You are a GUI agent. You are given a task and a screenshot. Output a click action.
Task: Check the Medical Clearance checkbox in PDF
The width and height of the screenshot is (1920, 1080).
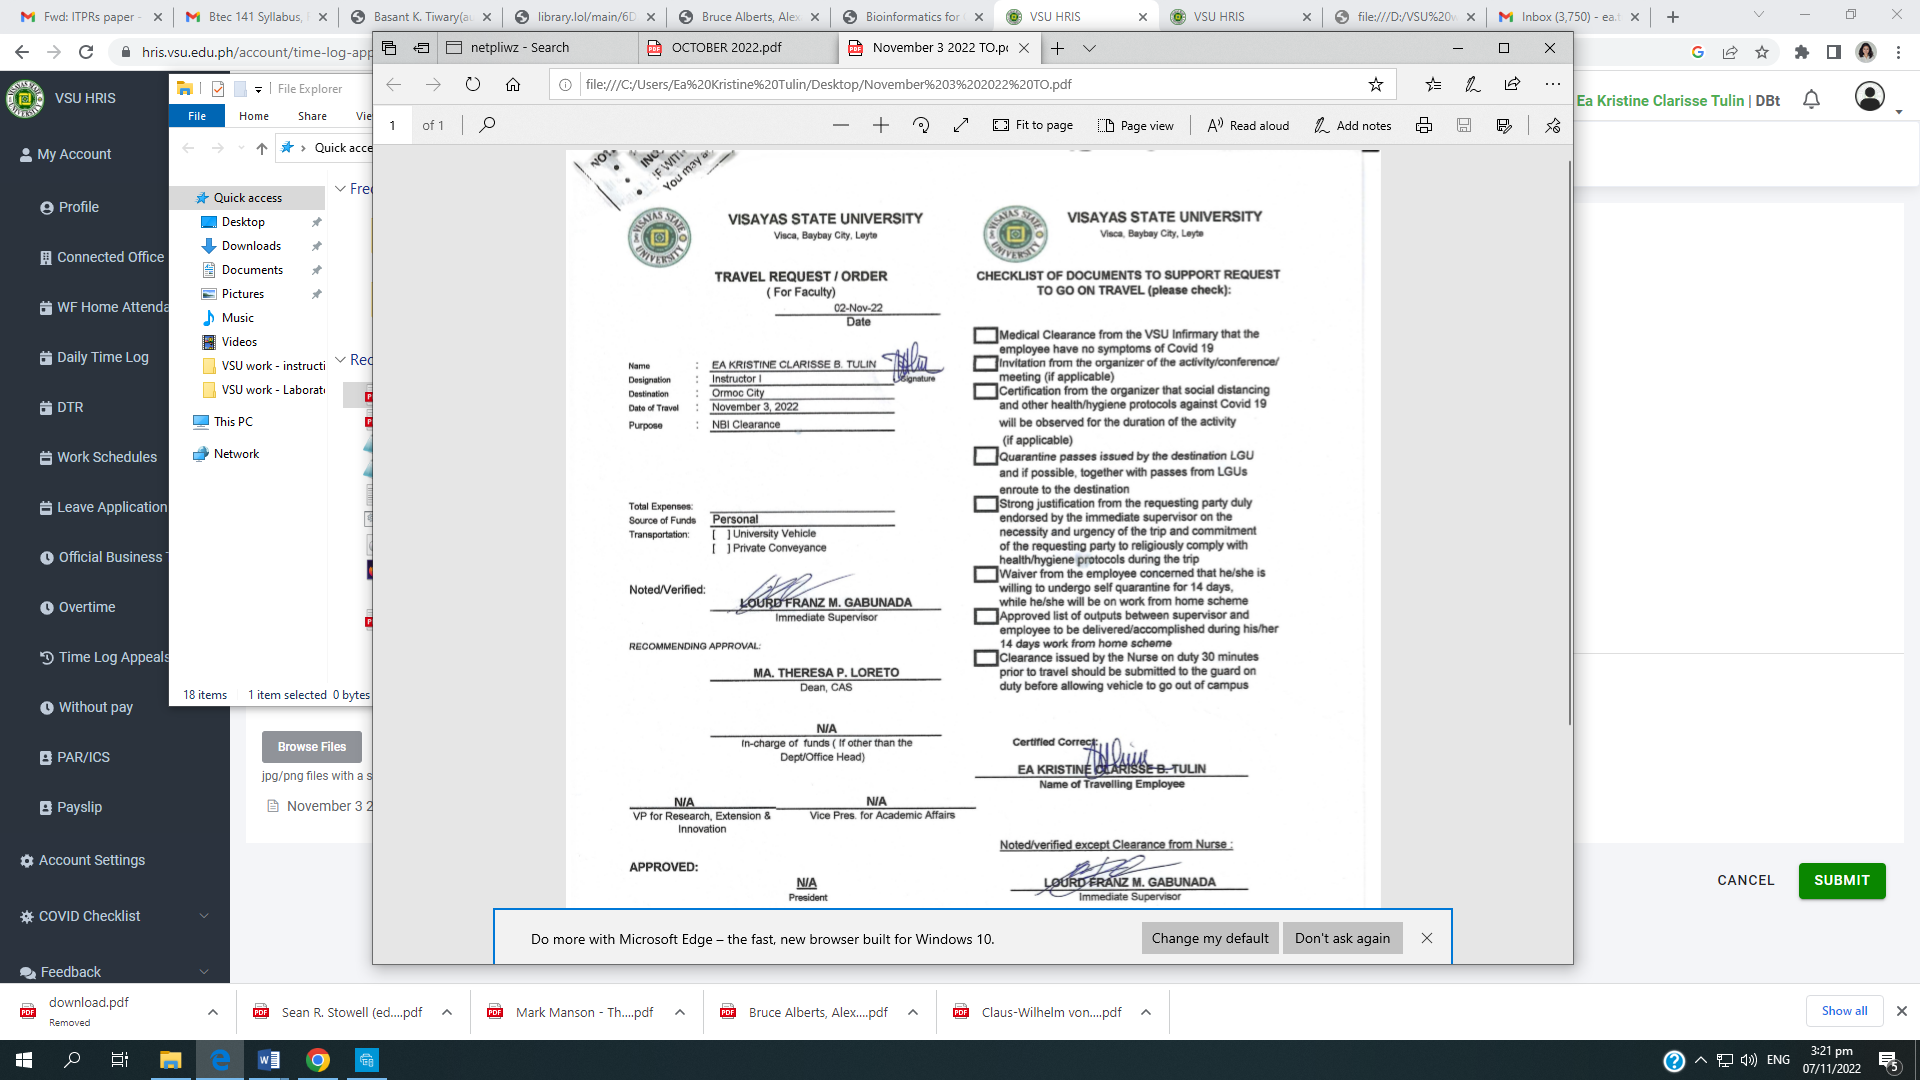coord(985,336)
